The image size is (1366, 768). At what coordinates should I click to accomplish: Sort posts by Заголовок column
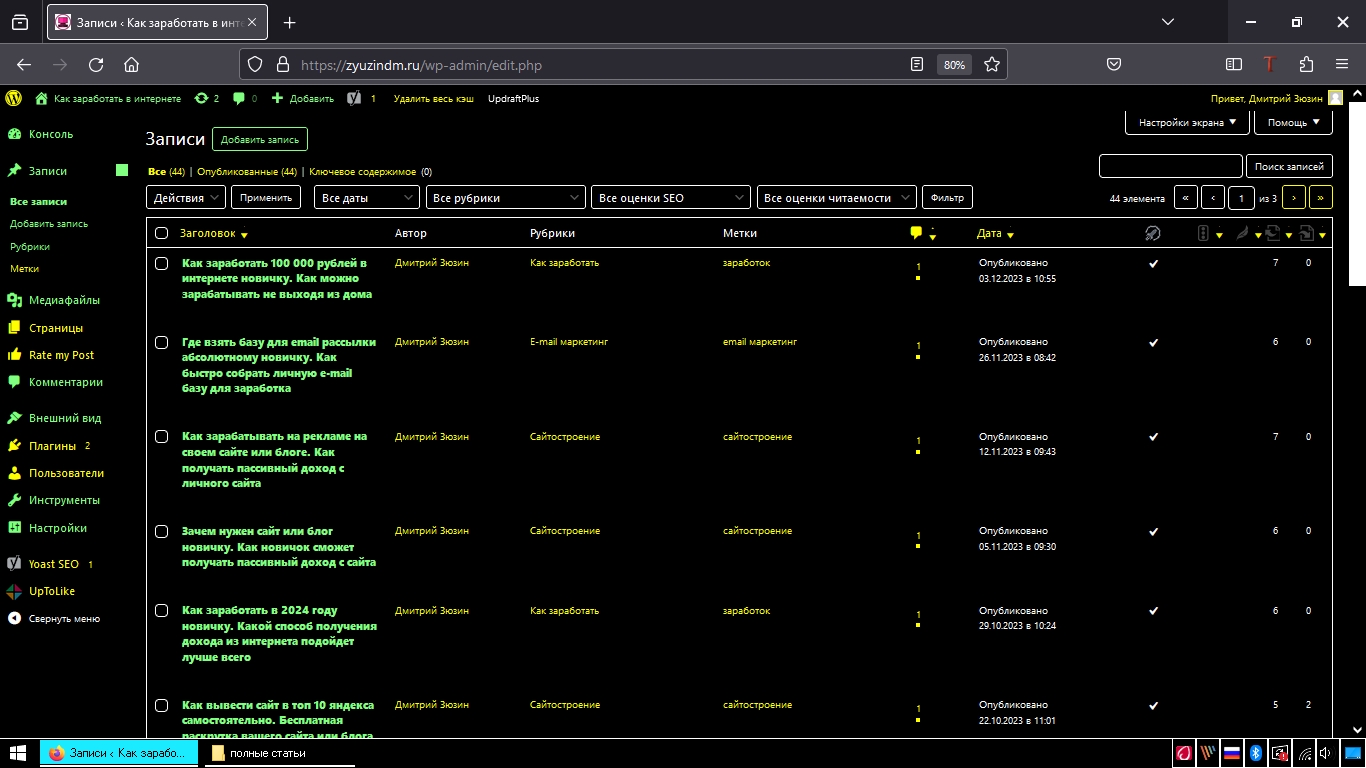click(213, 234)
